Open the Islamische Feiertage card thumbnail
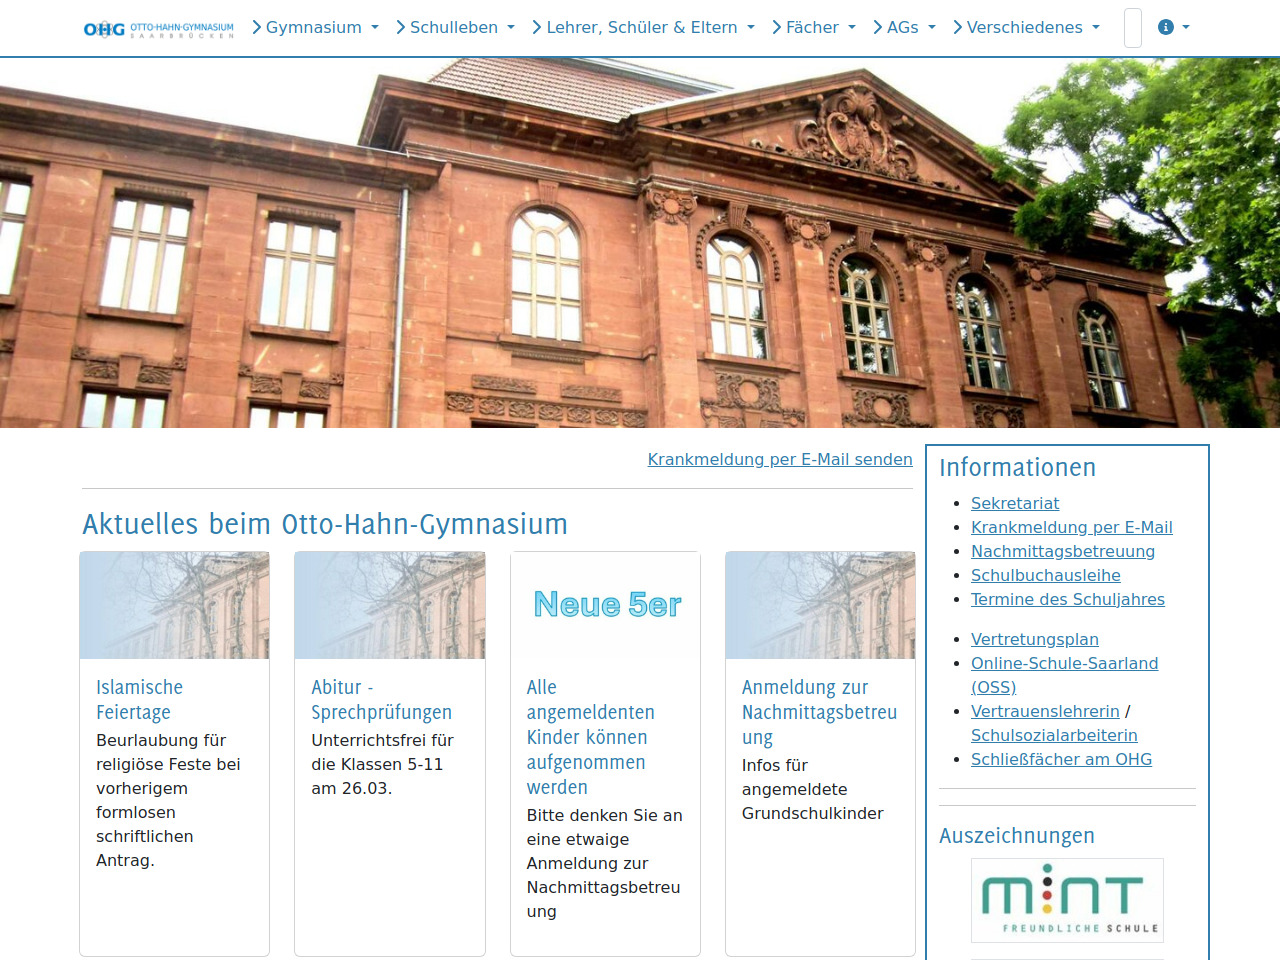The height and width of the screenshot is (960, 1280). pyautogui.click(x=175, y=605)
